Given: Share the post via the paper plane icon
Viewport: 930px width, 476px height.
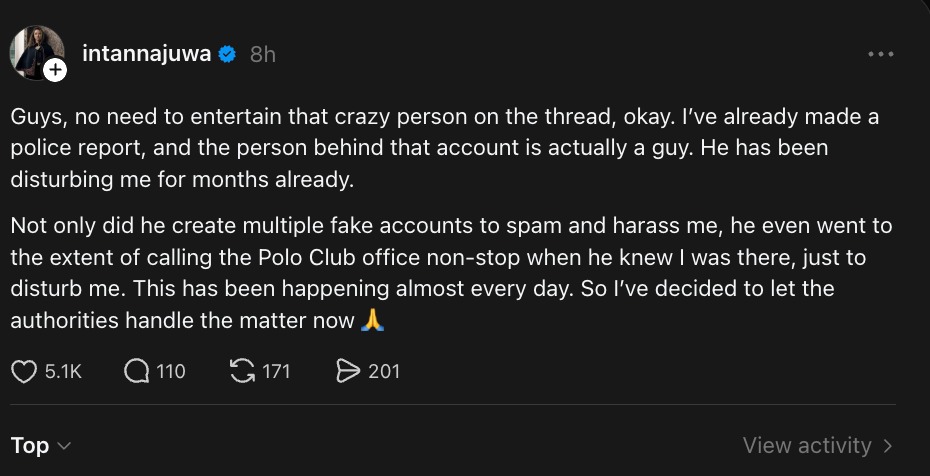Looking at the screenshot, I should (348, 371).
